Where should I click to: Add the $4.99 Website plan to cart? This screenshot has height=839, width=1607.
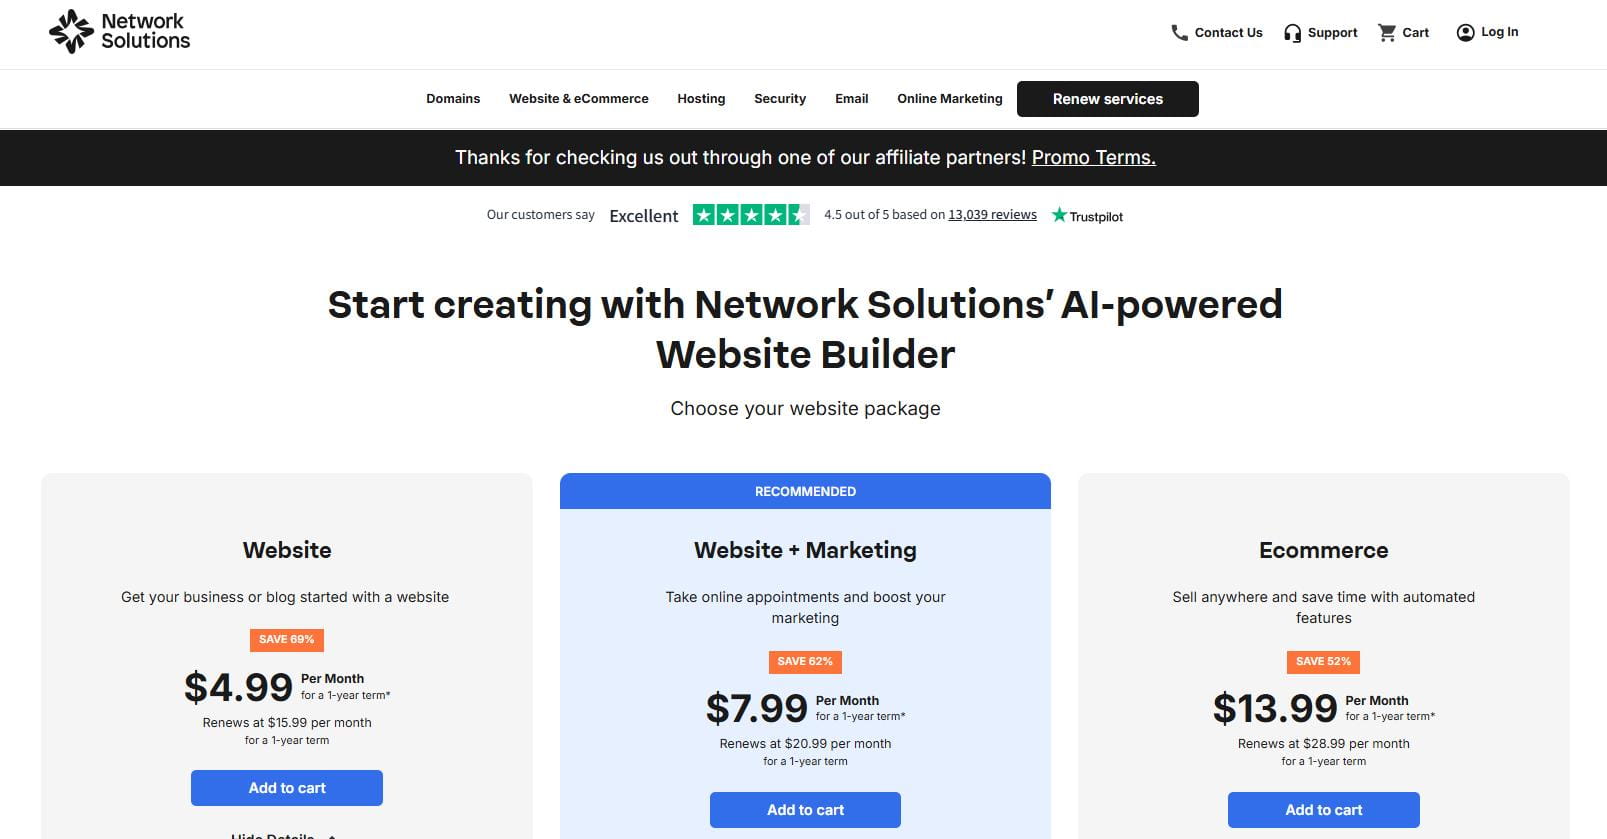(x=287, y=788)
